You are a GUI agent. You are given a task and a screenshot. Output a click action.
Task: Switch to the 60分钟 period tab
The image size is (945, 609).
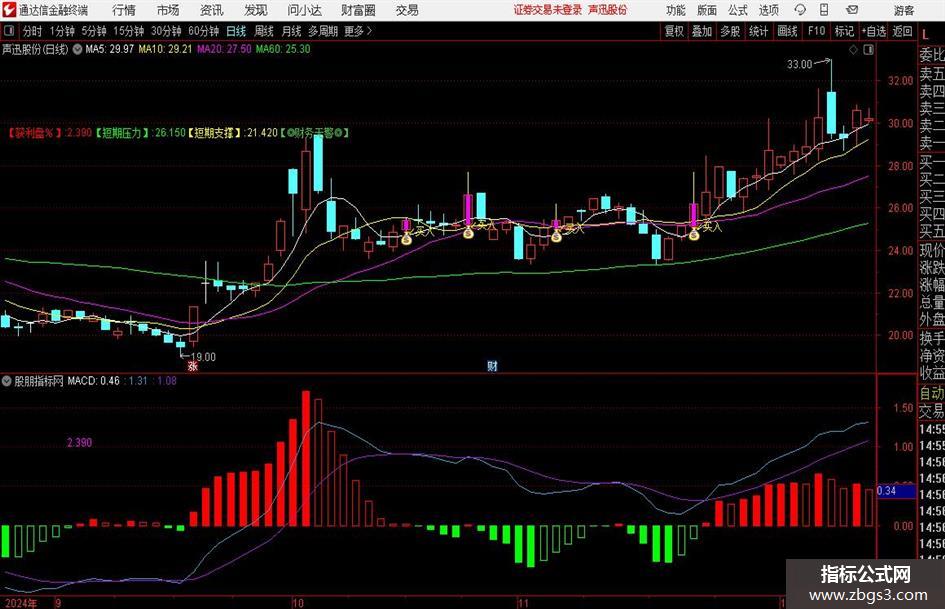pos(203,31)
